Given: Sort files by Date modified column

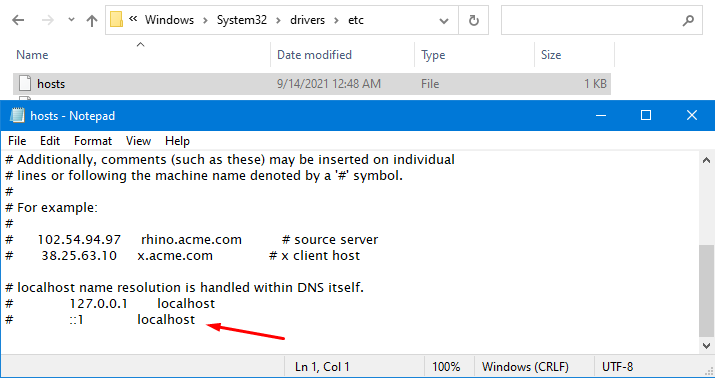Looking at the screenshot, I should pyautogui.click(x=314, y=55).
